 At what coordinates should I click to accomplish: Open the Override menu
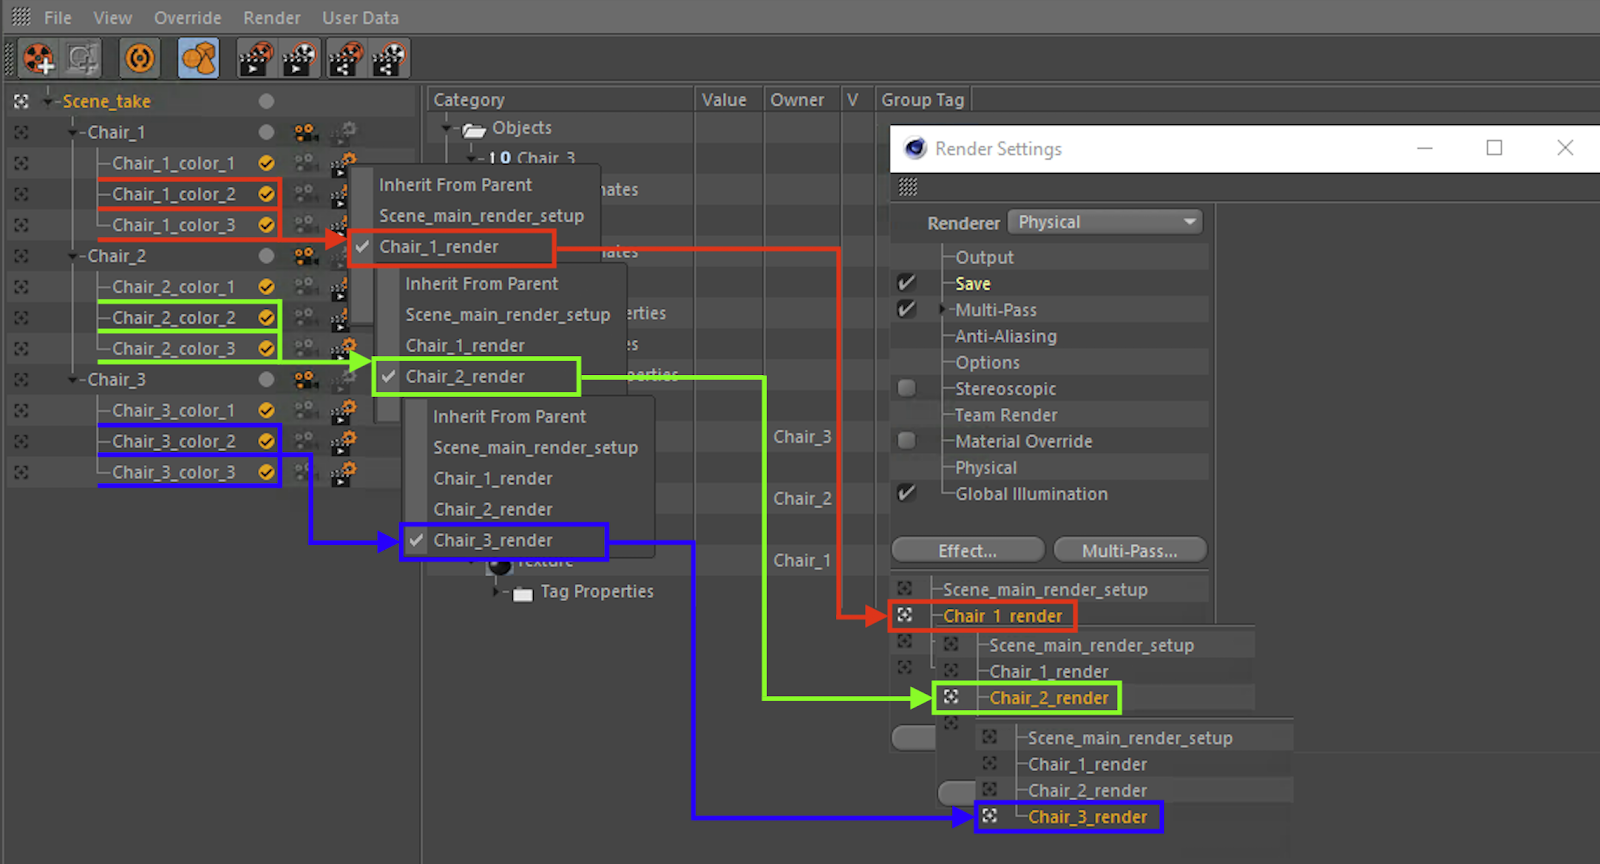[188, 18]
